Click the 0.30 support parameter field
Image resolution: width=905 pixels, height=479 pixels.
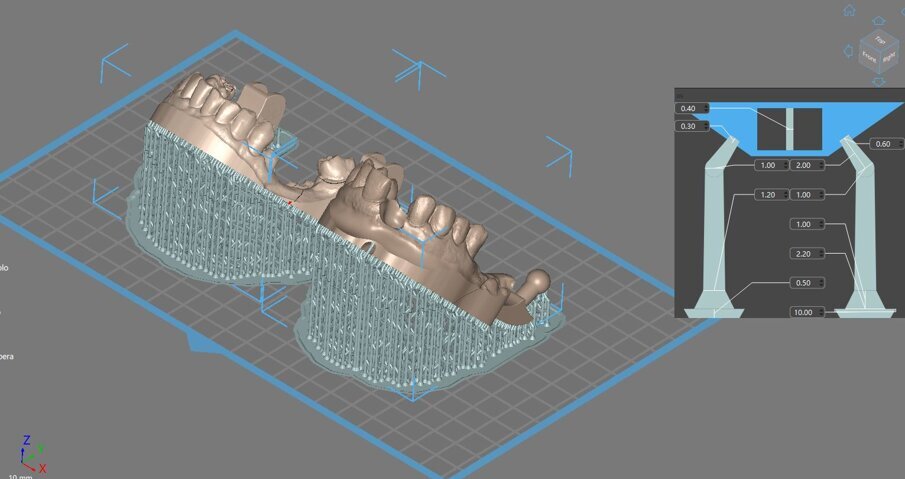[x=689, y=126]
